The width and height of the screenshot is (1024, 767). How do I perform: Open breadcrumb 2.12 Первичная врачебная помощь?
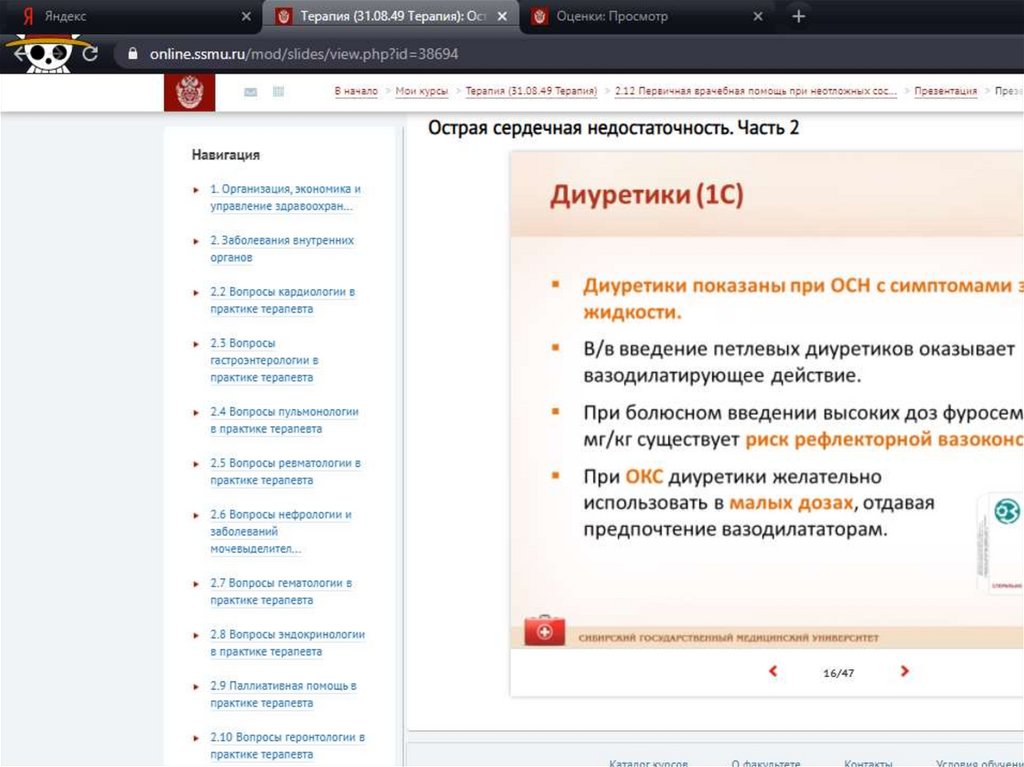click(x=756, y=91)
